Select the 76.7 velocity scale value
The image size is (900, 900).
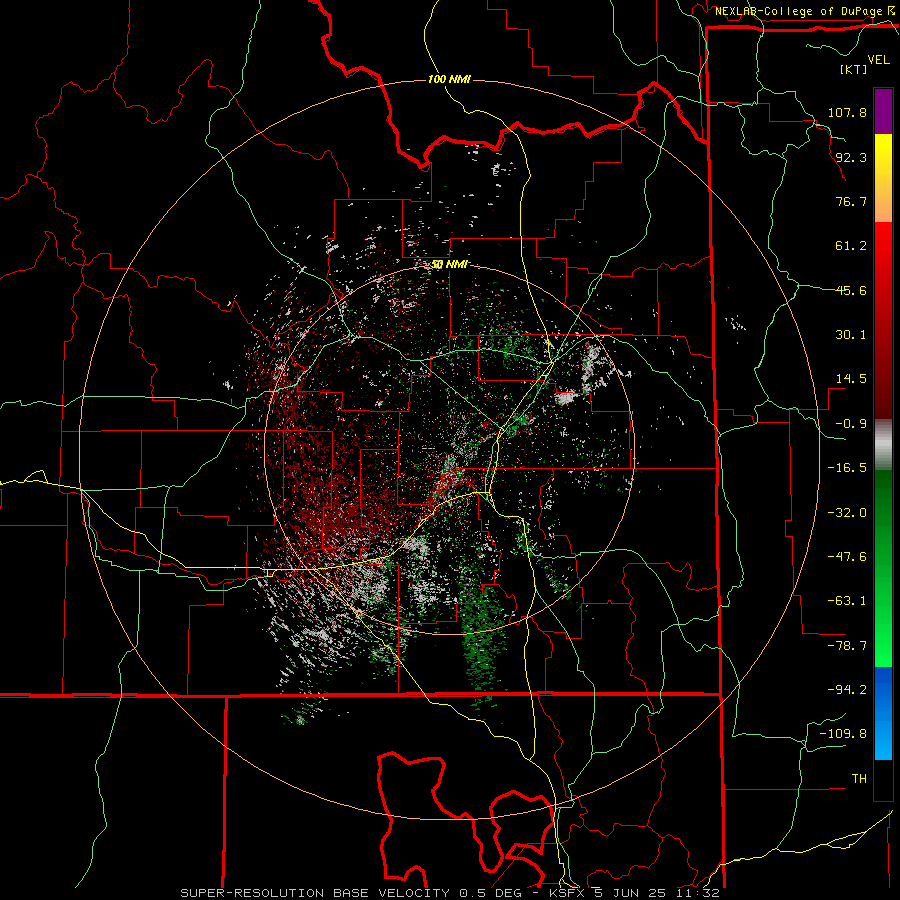pos(851,201)
